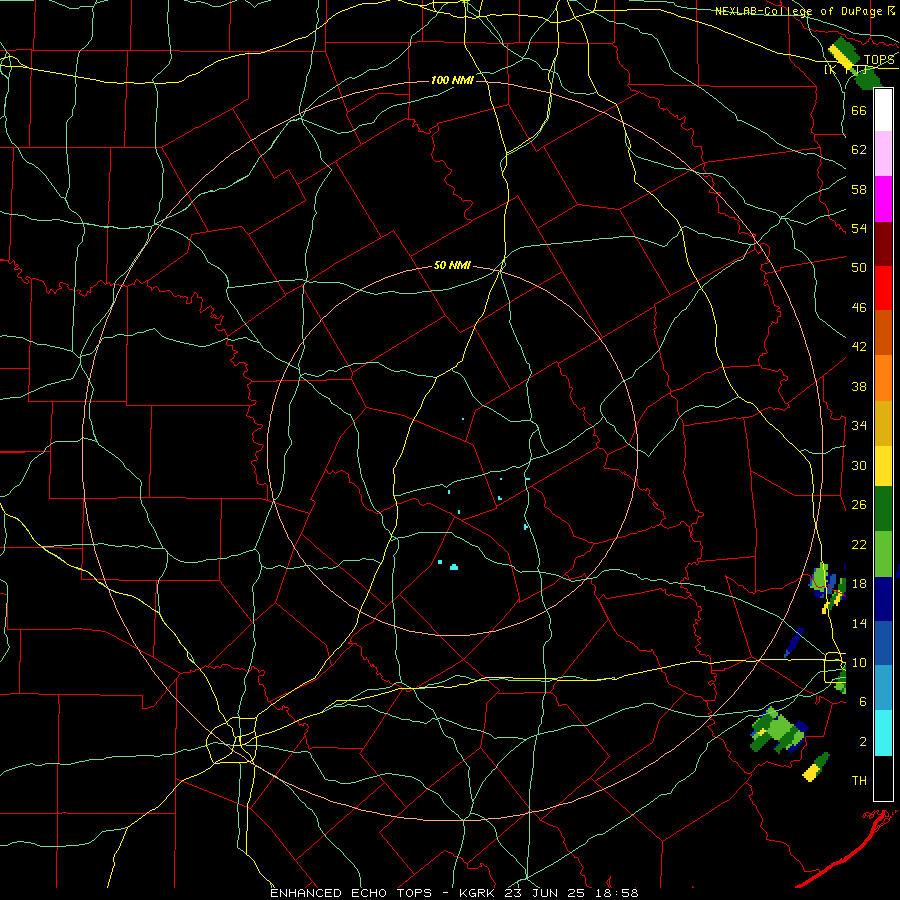900x900 pixels.
Task: Click the legend value 14
Action: click(859, 623)
